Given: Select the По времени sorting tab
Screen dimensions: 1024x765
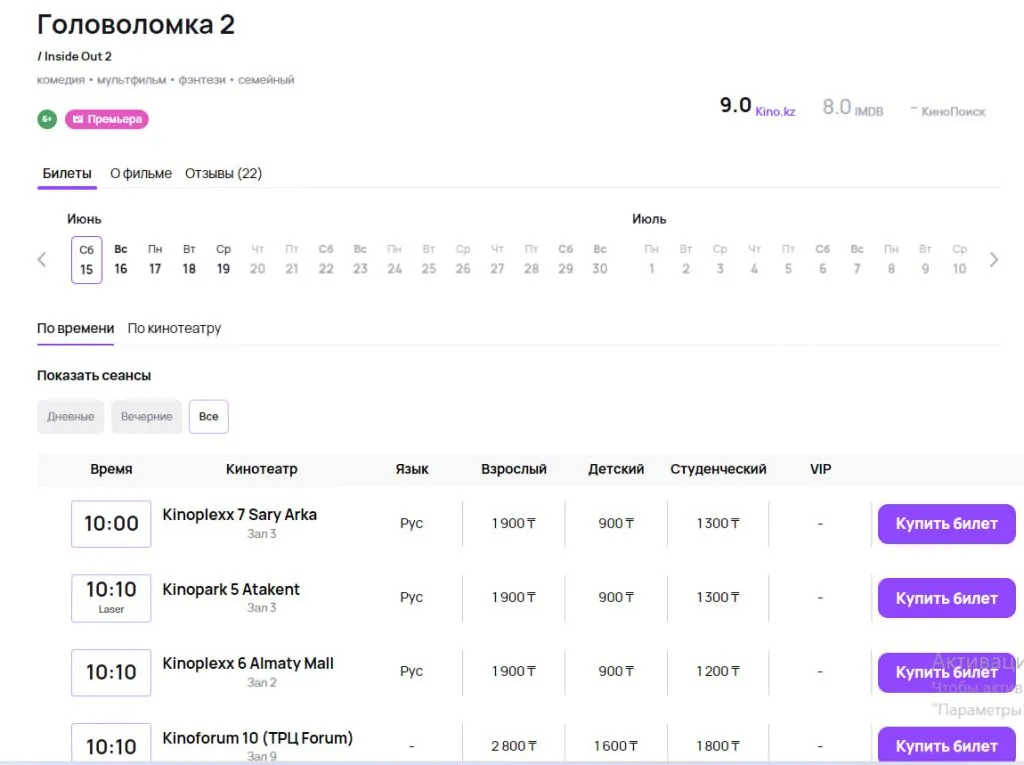Looking at the screenshot, I should (x=75, y=328).
